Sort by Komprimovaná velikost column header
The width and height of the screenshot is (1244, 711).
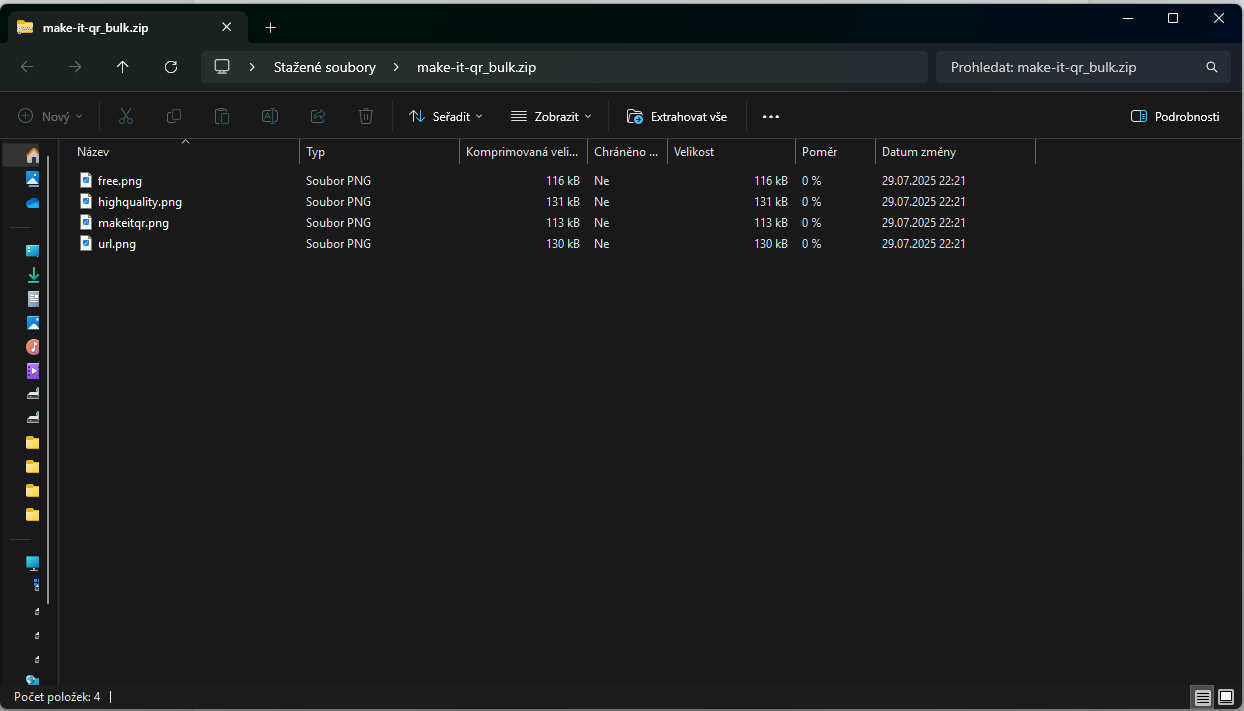tap(523, 152)
